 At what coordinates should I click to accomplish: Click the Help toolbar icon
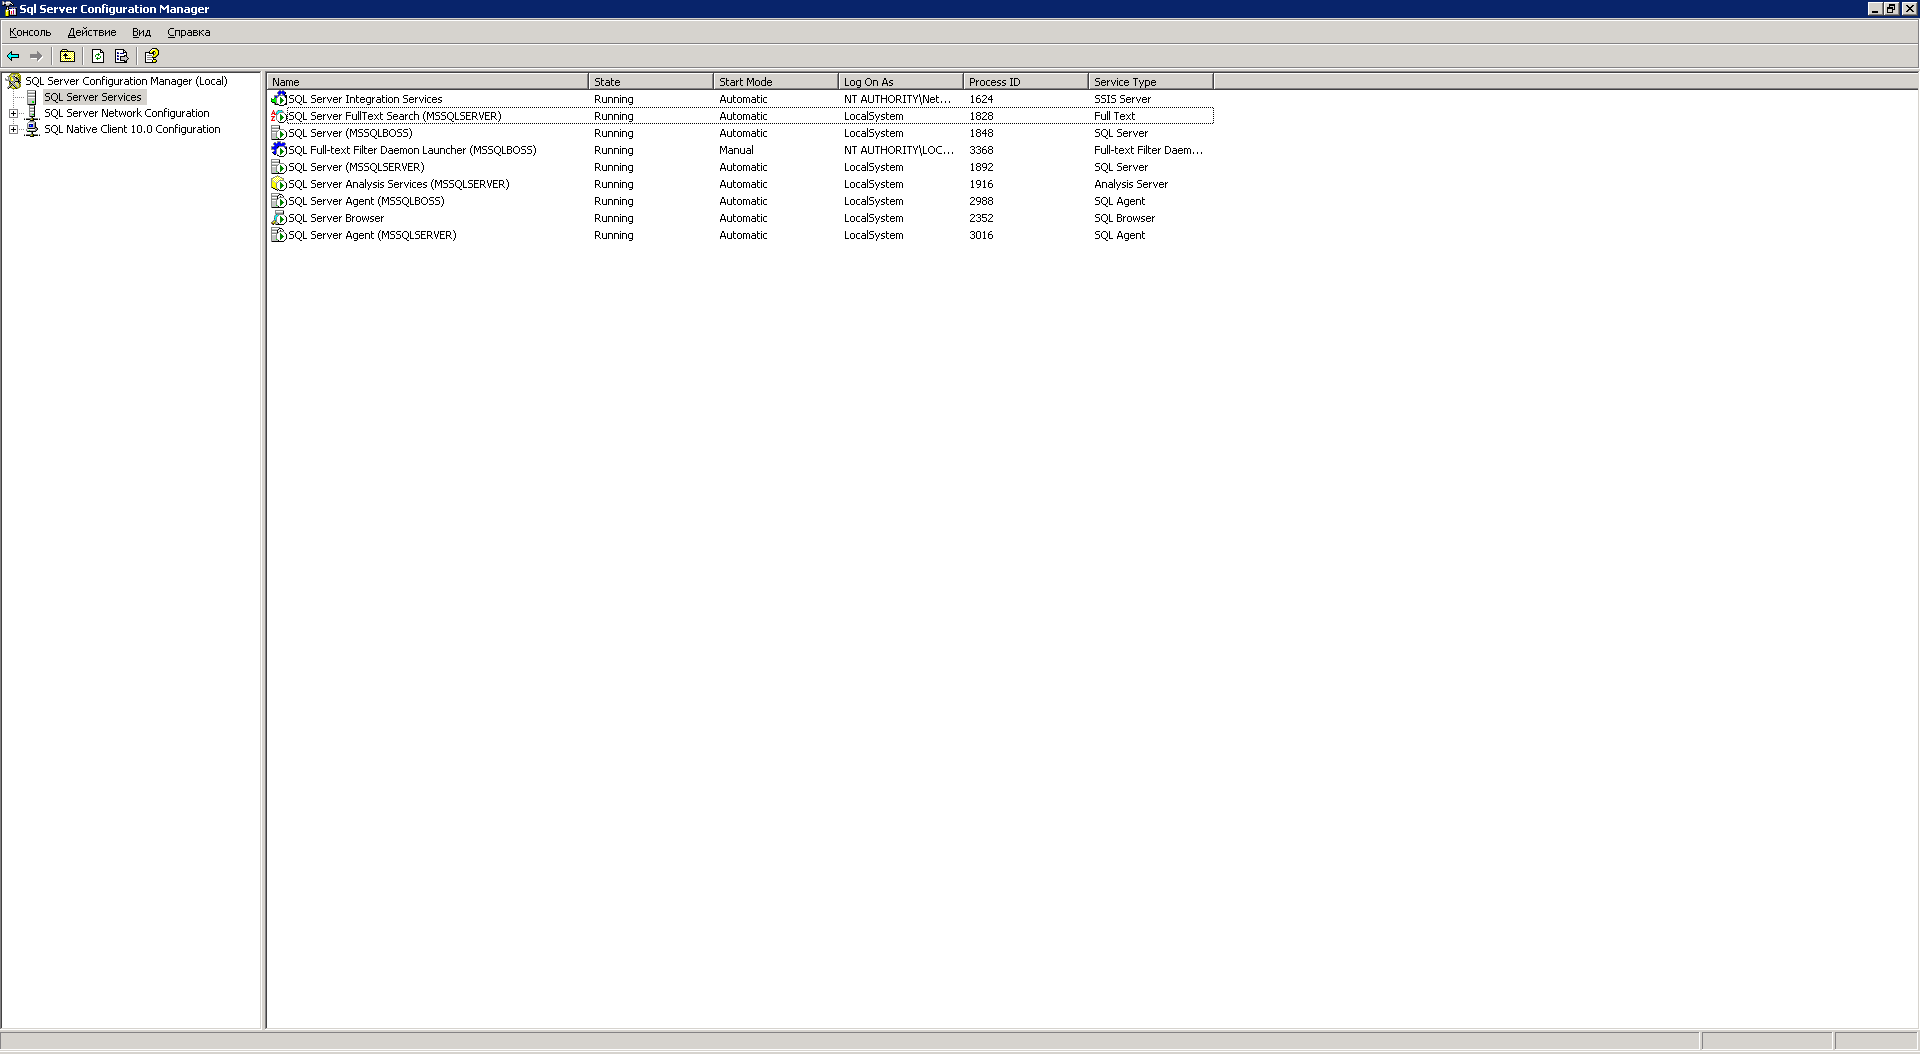(x=152, y=56)
